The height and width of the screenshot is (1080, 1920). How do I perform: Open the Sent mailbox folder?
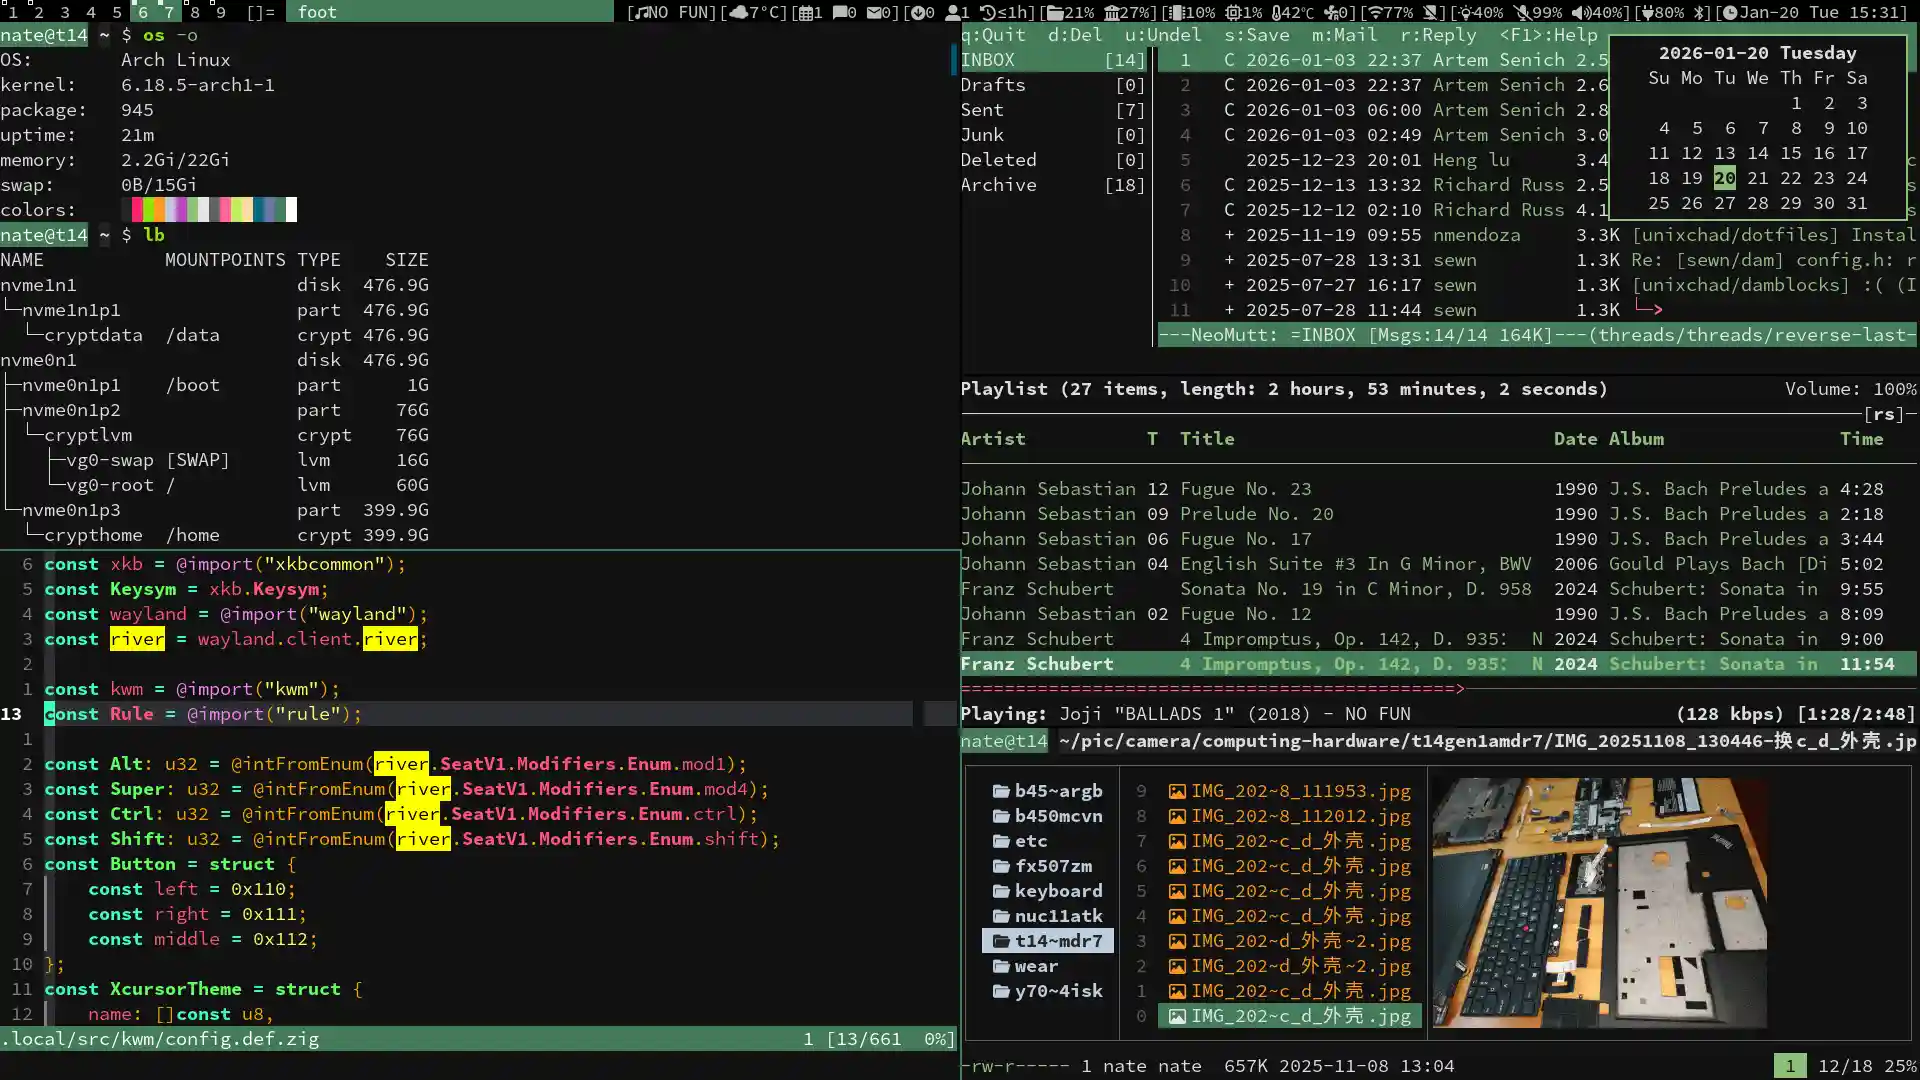[x=982, y=110]
